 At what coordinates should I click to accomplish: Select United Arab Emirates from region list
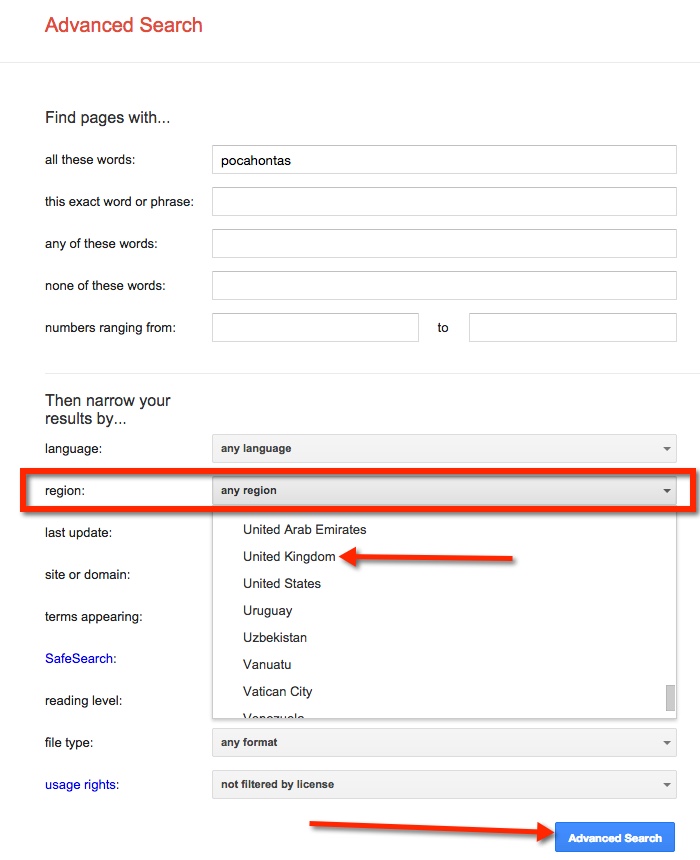point(305,530)
